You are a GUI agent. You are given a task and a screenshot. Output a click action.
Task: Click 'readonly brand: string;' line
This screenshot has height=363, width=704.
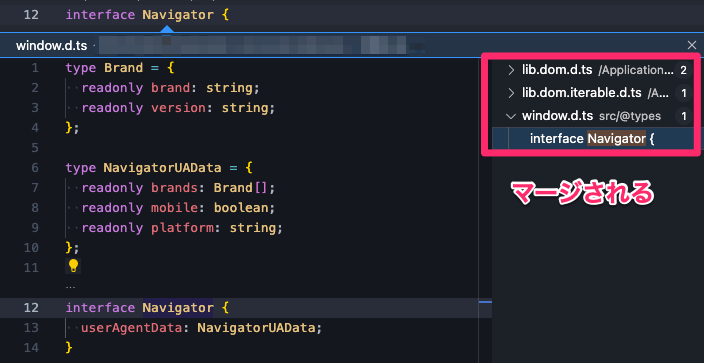(x=170, y=88)
